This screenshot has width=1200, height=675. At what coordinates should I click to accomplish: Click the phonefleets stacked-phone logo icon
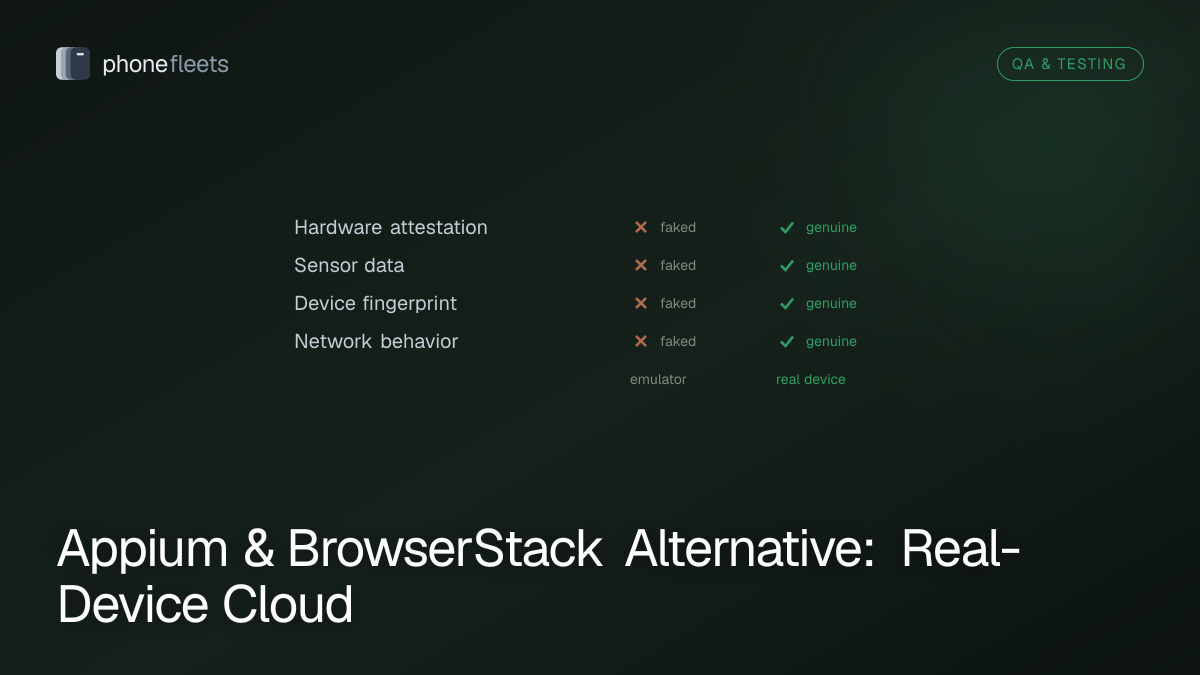73,64
